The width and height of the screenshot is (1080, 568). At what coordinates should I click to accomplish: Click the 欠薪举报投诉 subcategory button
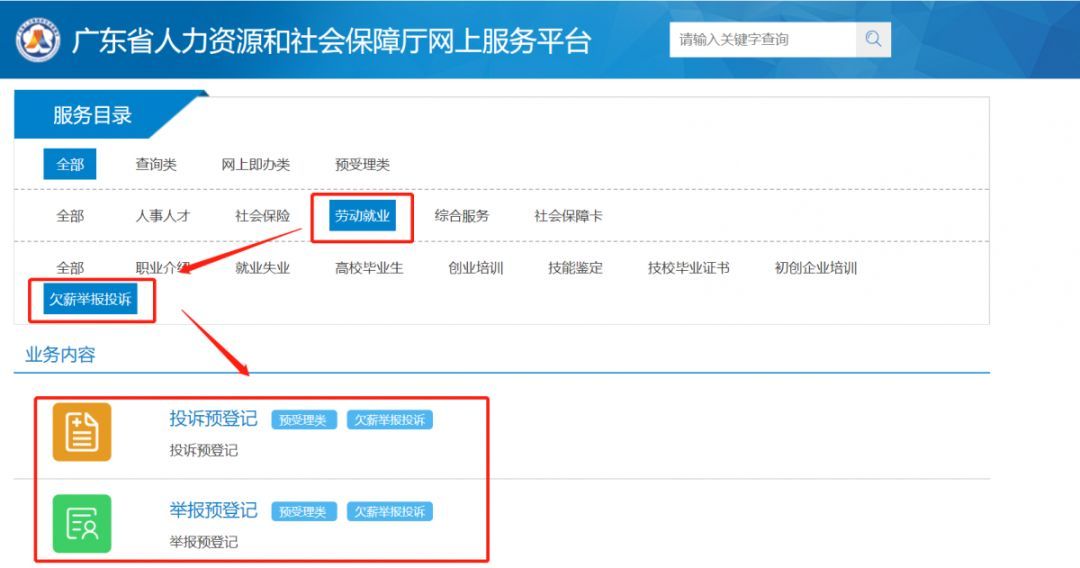pyautogui.click(x=90, y=299)
